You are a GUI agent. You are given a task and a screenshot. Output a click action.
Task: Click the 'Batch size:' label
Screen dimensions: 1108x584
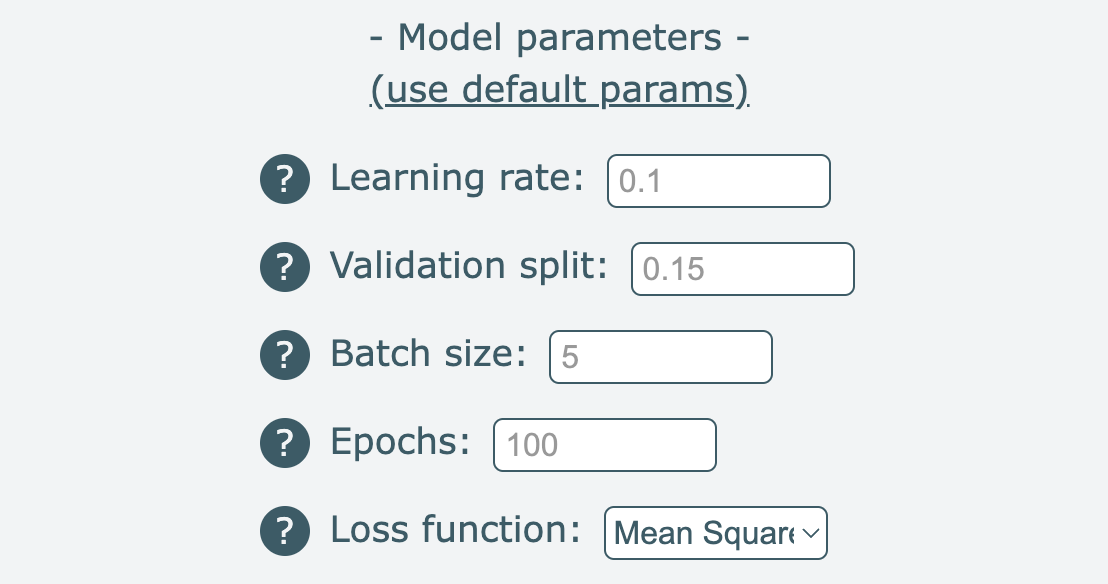[428, 354]
